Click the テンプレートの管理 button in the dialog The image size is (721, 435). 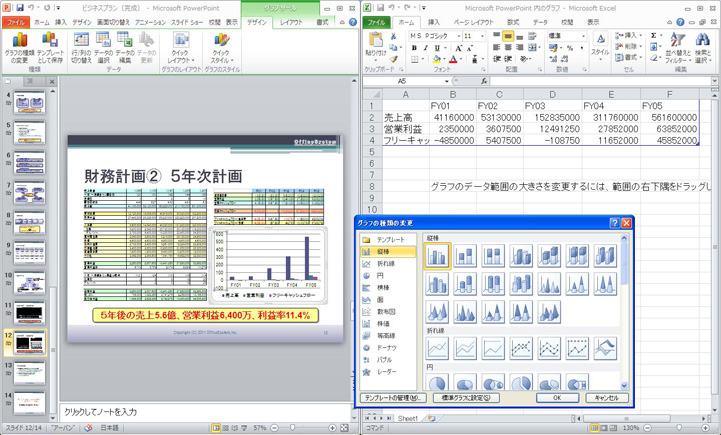coord(393,398)
